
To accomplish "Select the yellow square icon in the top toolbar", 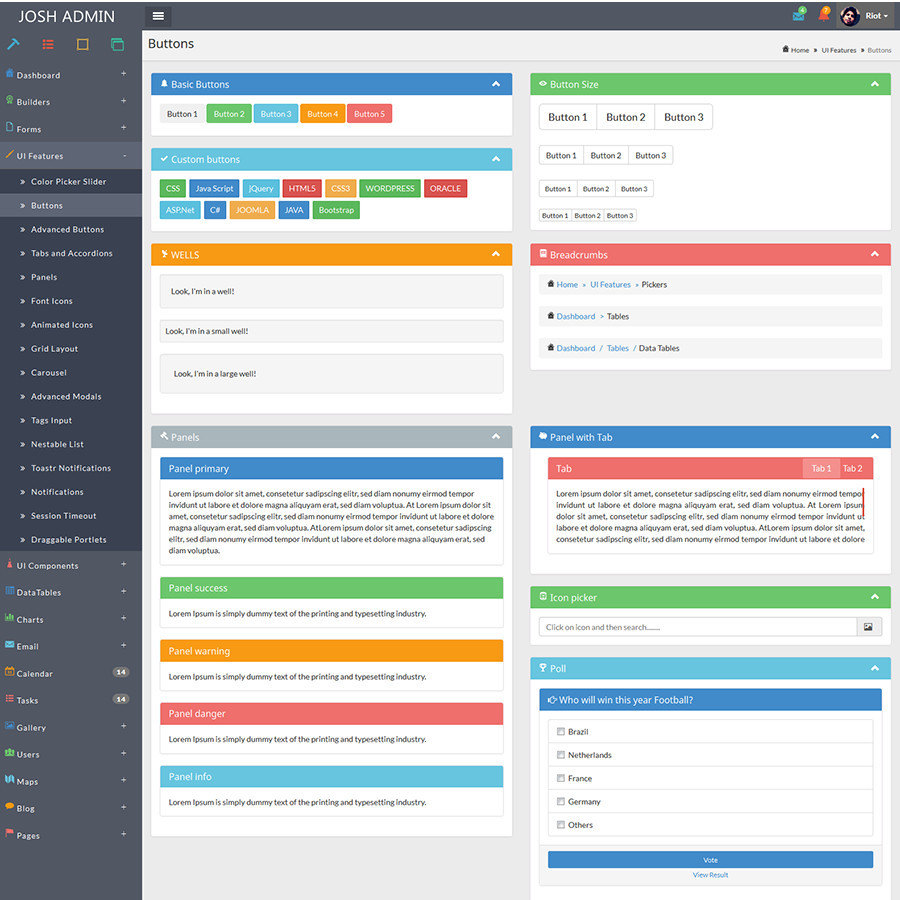I will click(x=82, y=44).
